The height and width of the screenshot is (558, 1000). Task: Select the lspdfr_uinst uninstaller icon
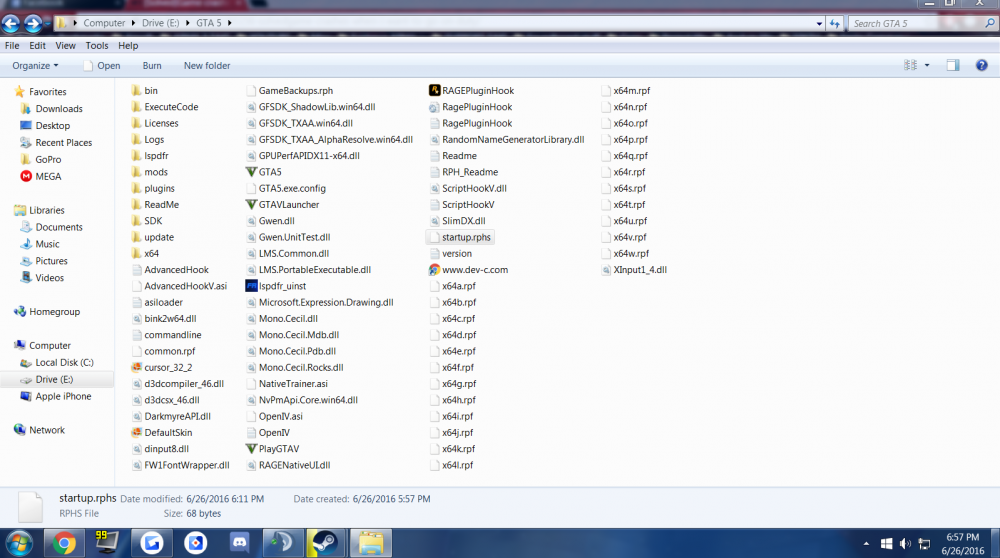(251, 286)
